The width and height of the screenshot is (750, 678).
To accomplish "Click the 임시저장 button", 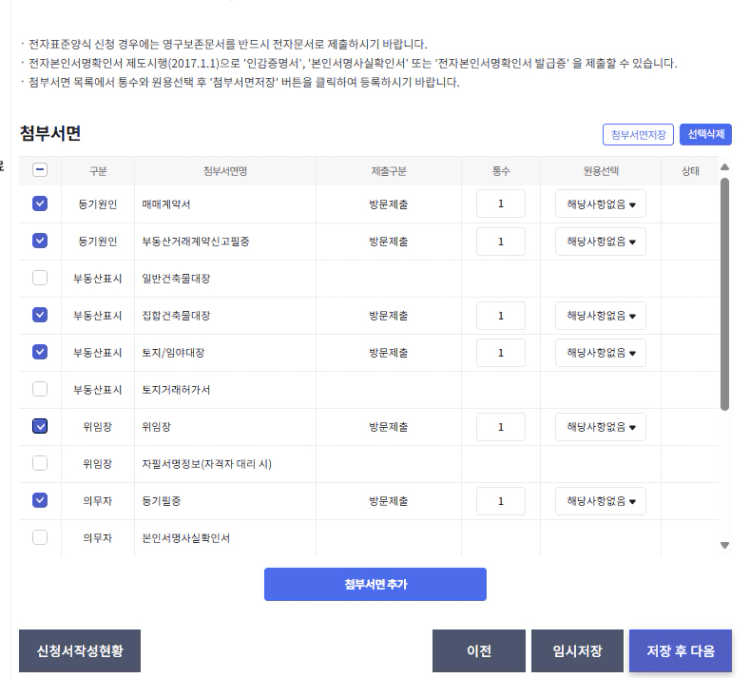I will [x=577, y=651].
